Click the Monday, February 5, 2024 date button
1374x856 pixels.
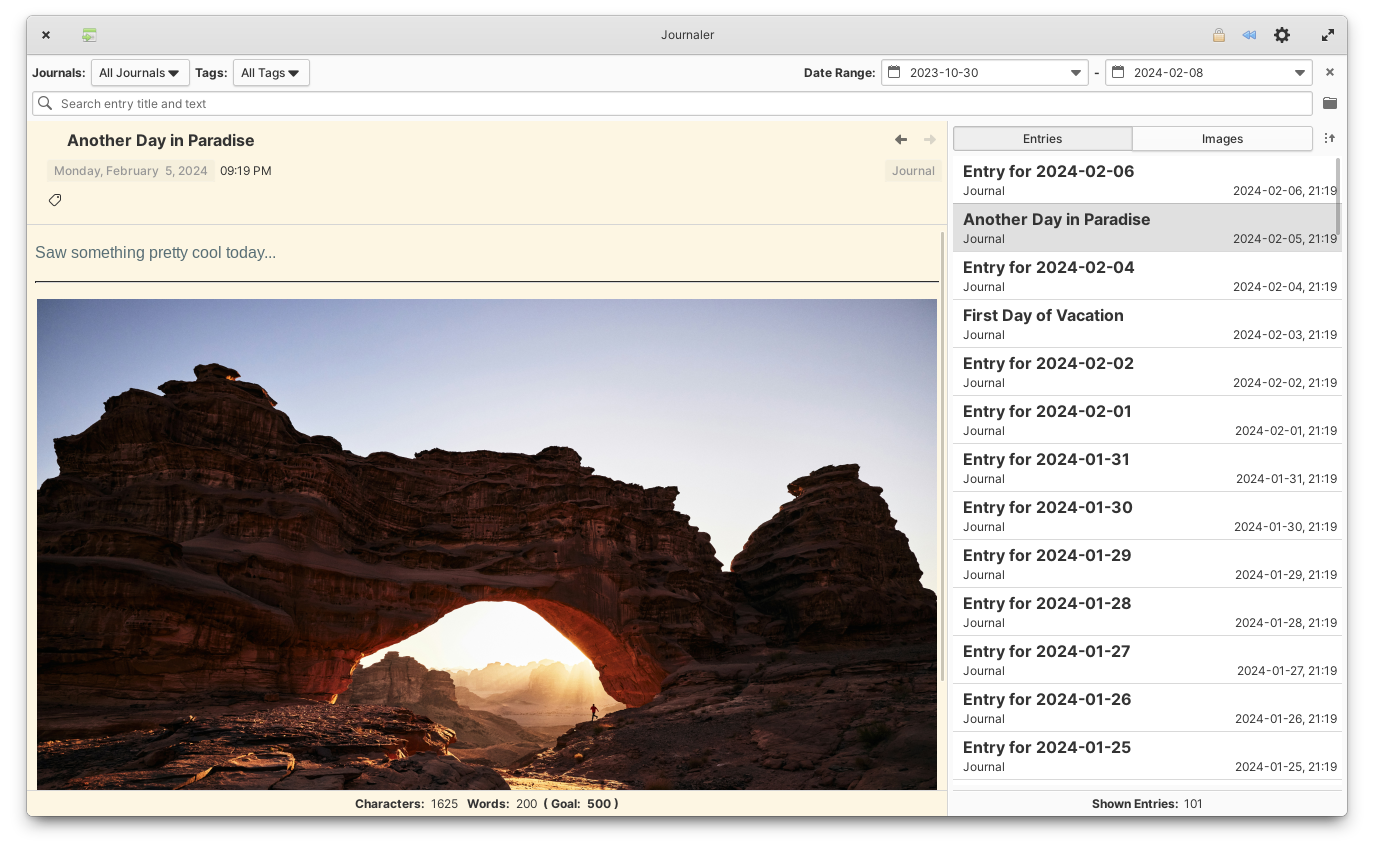(x=131, y=171)
